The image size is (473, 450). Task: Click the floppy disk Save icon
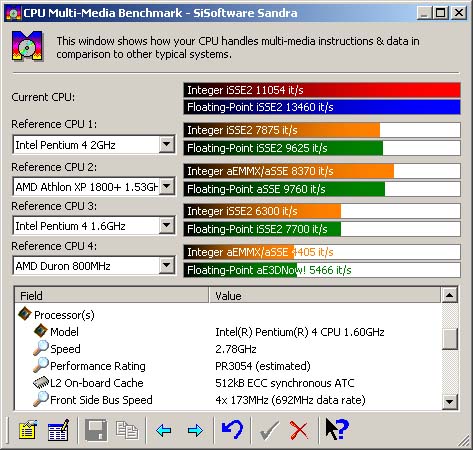[x=96, y=430]
